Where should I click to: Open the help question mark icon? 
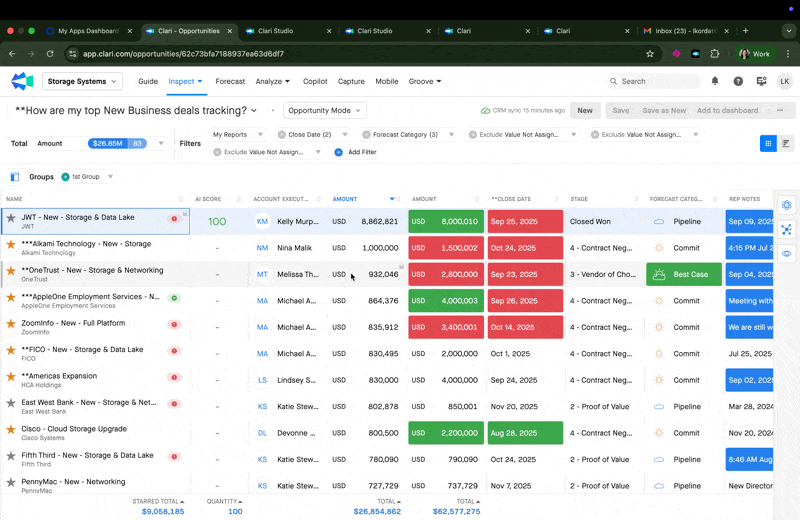[x=738, y=81]
